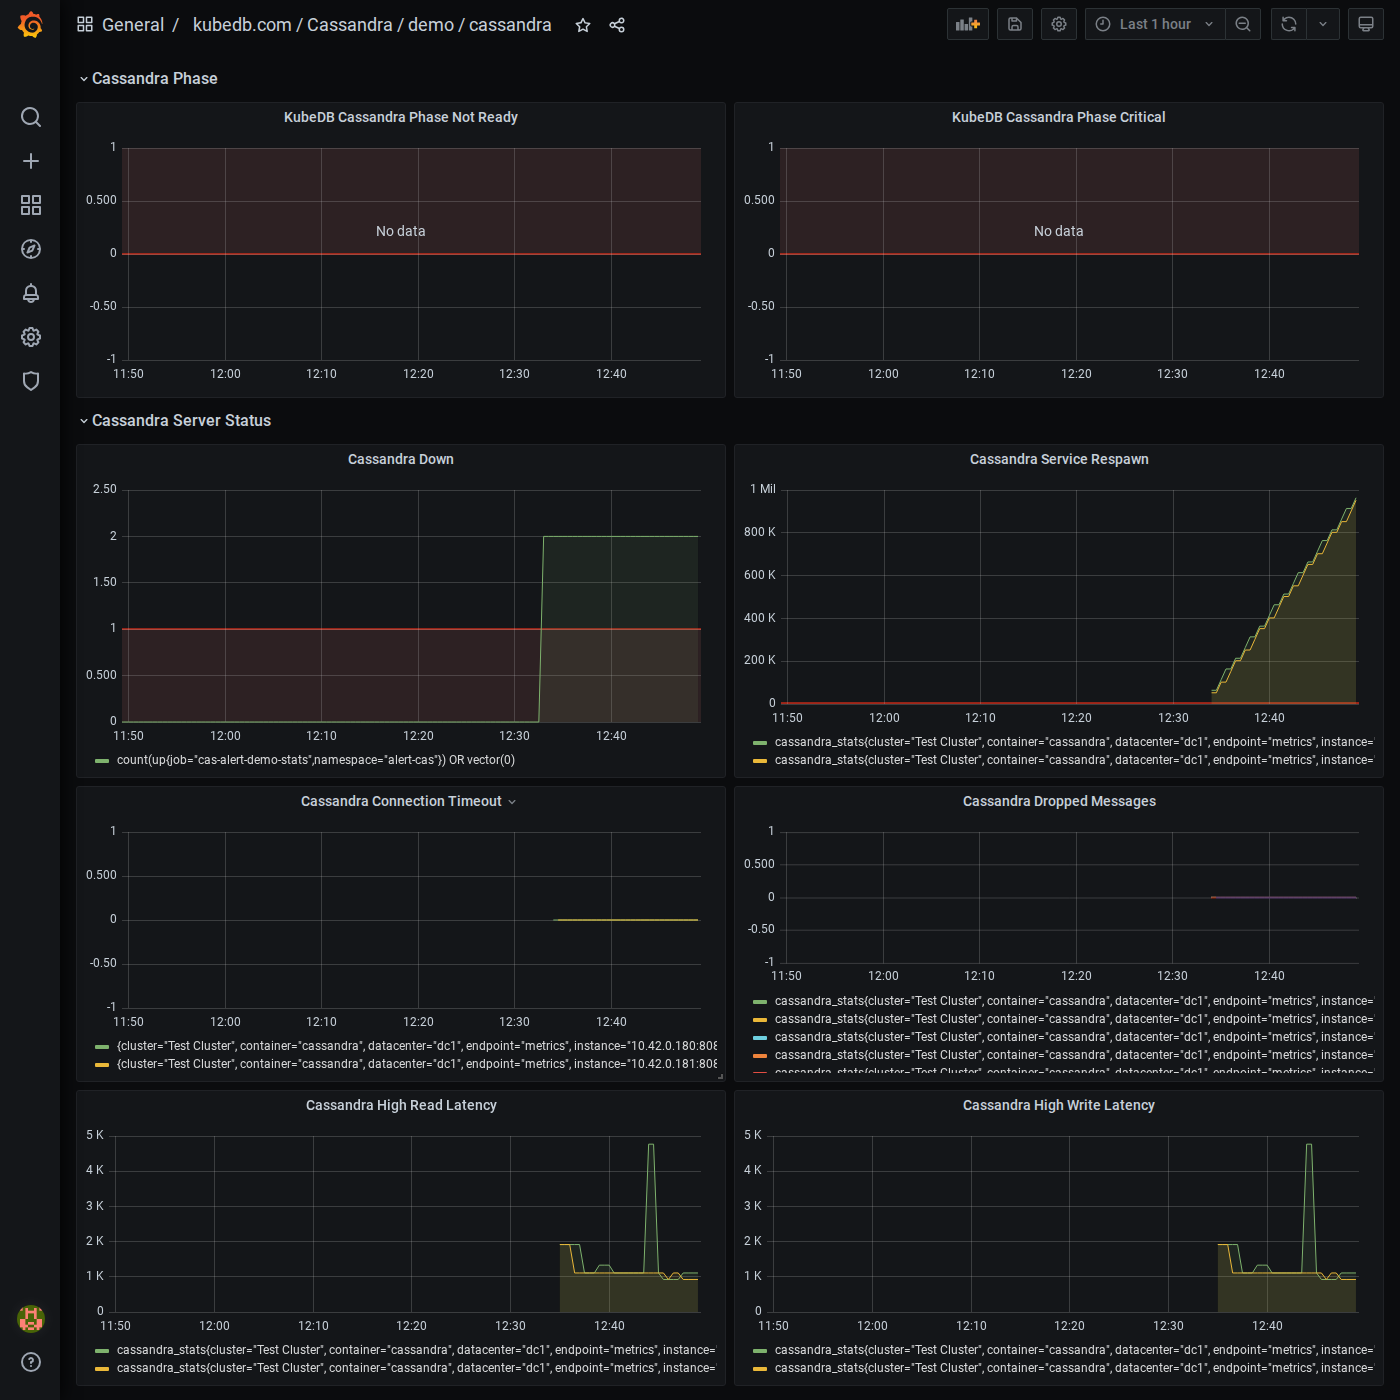This screenshot has width=1400, height=1400.
Task: Click the step rise in Cassandra Down graph
Action: (541, 628)
